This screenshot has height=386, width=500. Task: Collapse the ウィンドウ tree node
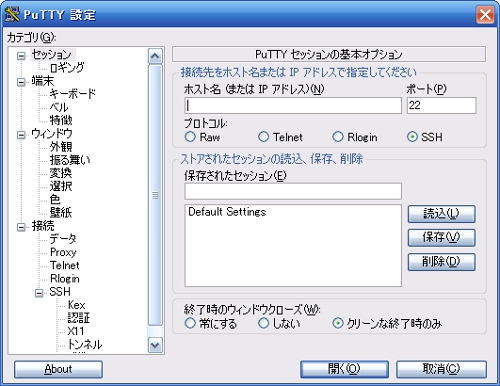pos(21,135)
